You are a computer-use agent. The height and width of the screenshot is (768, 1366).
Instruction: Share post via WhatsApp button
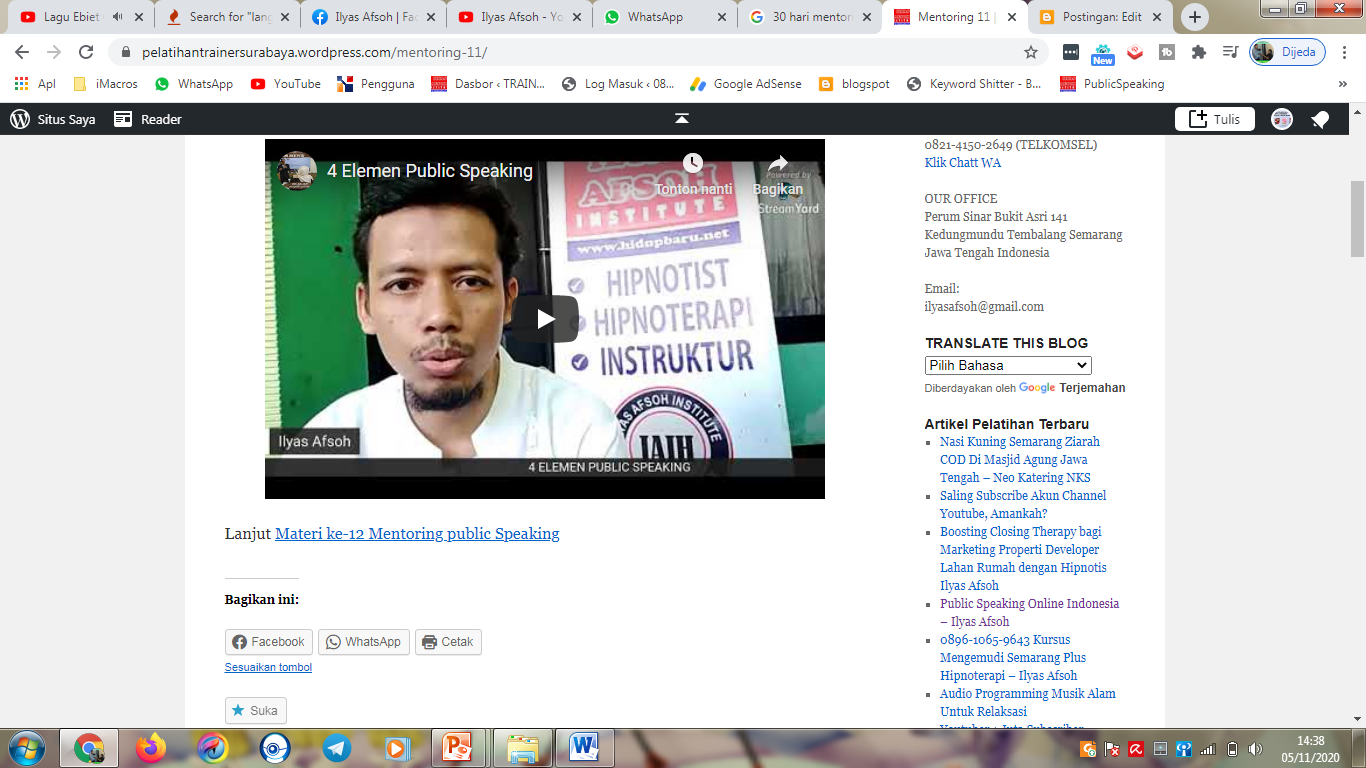click(364, 642)
